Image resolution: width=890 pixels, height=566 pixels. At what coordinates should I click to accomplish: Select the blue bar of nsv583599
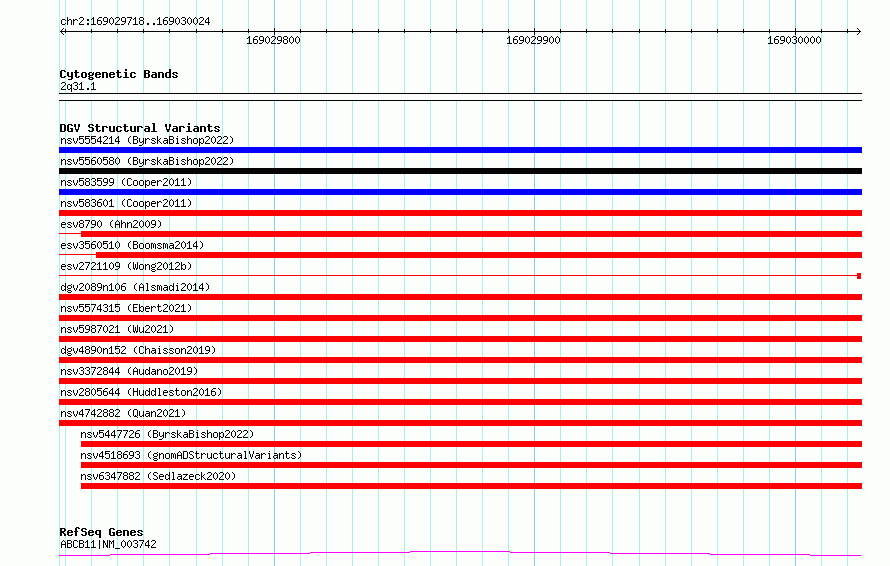[x=460, y=192]
